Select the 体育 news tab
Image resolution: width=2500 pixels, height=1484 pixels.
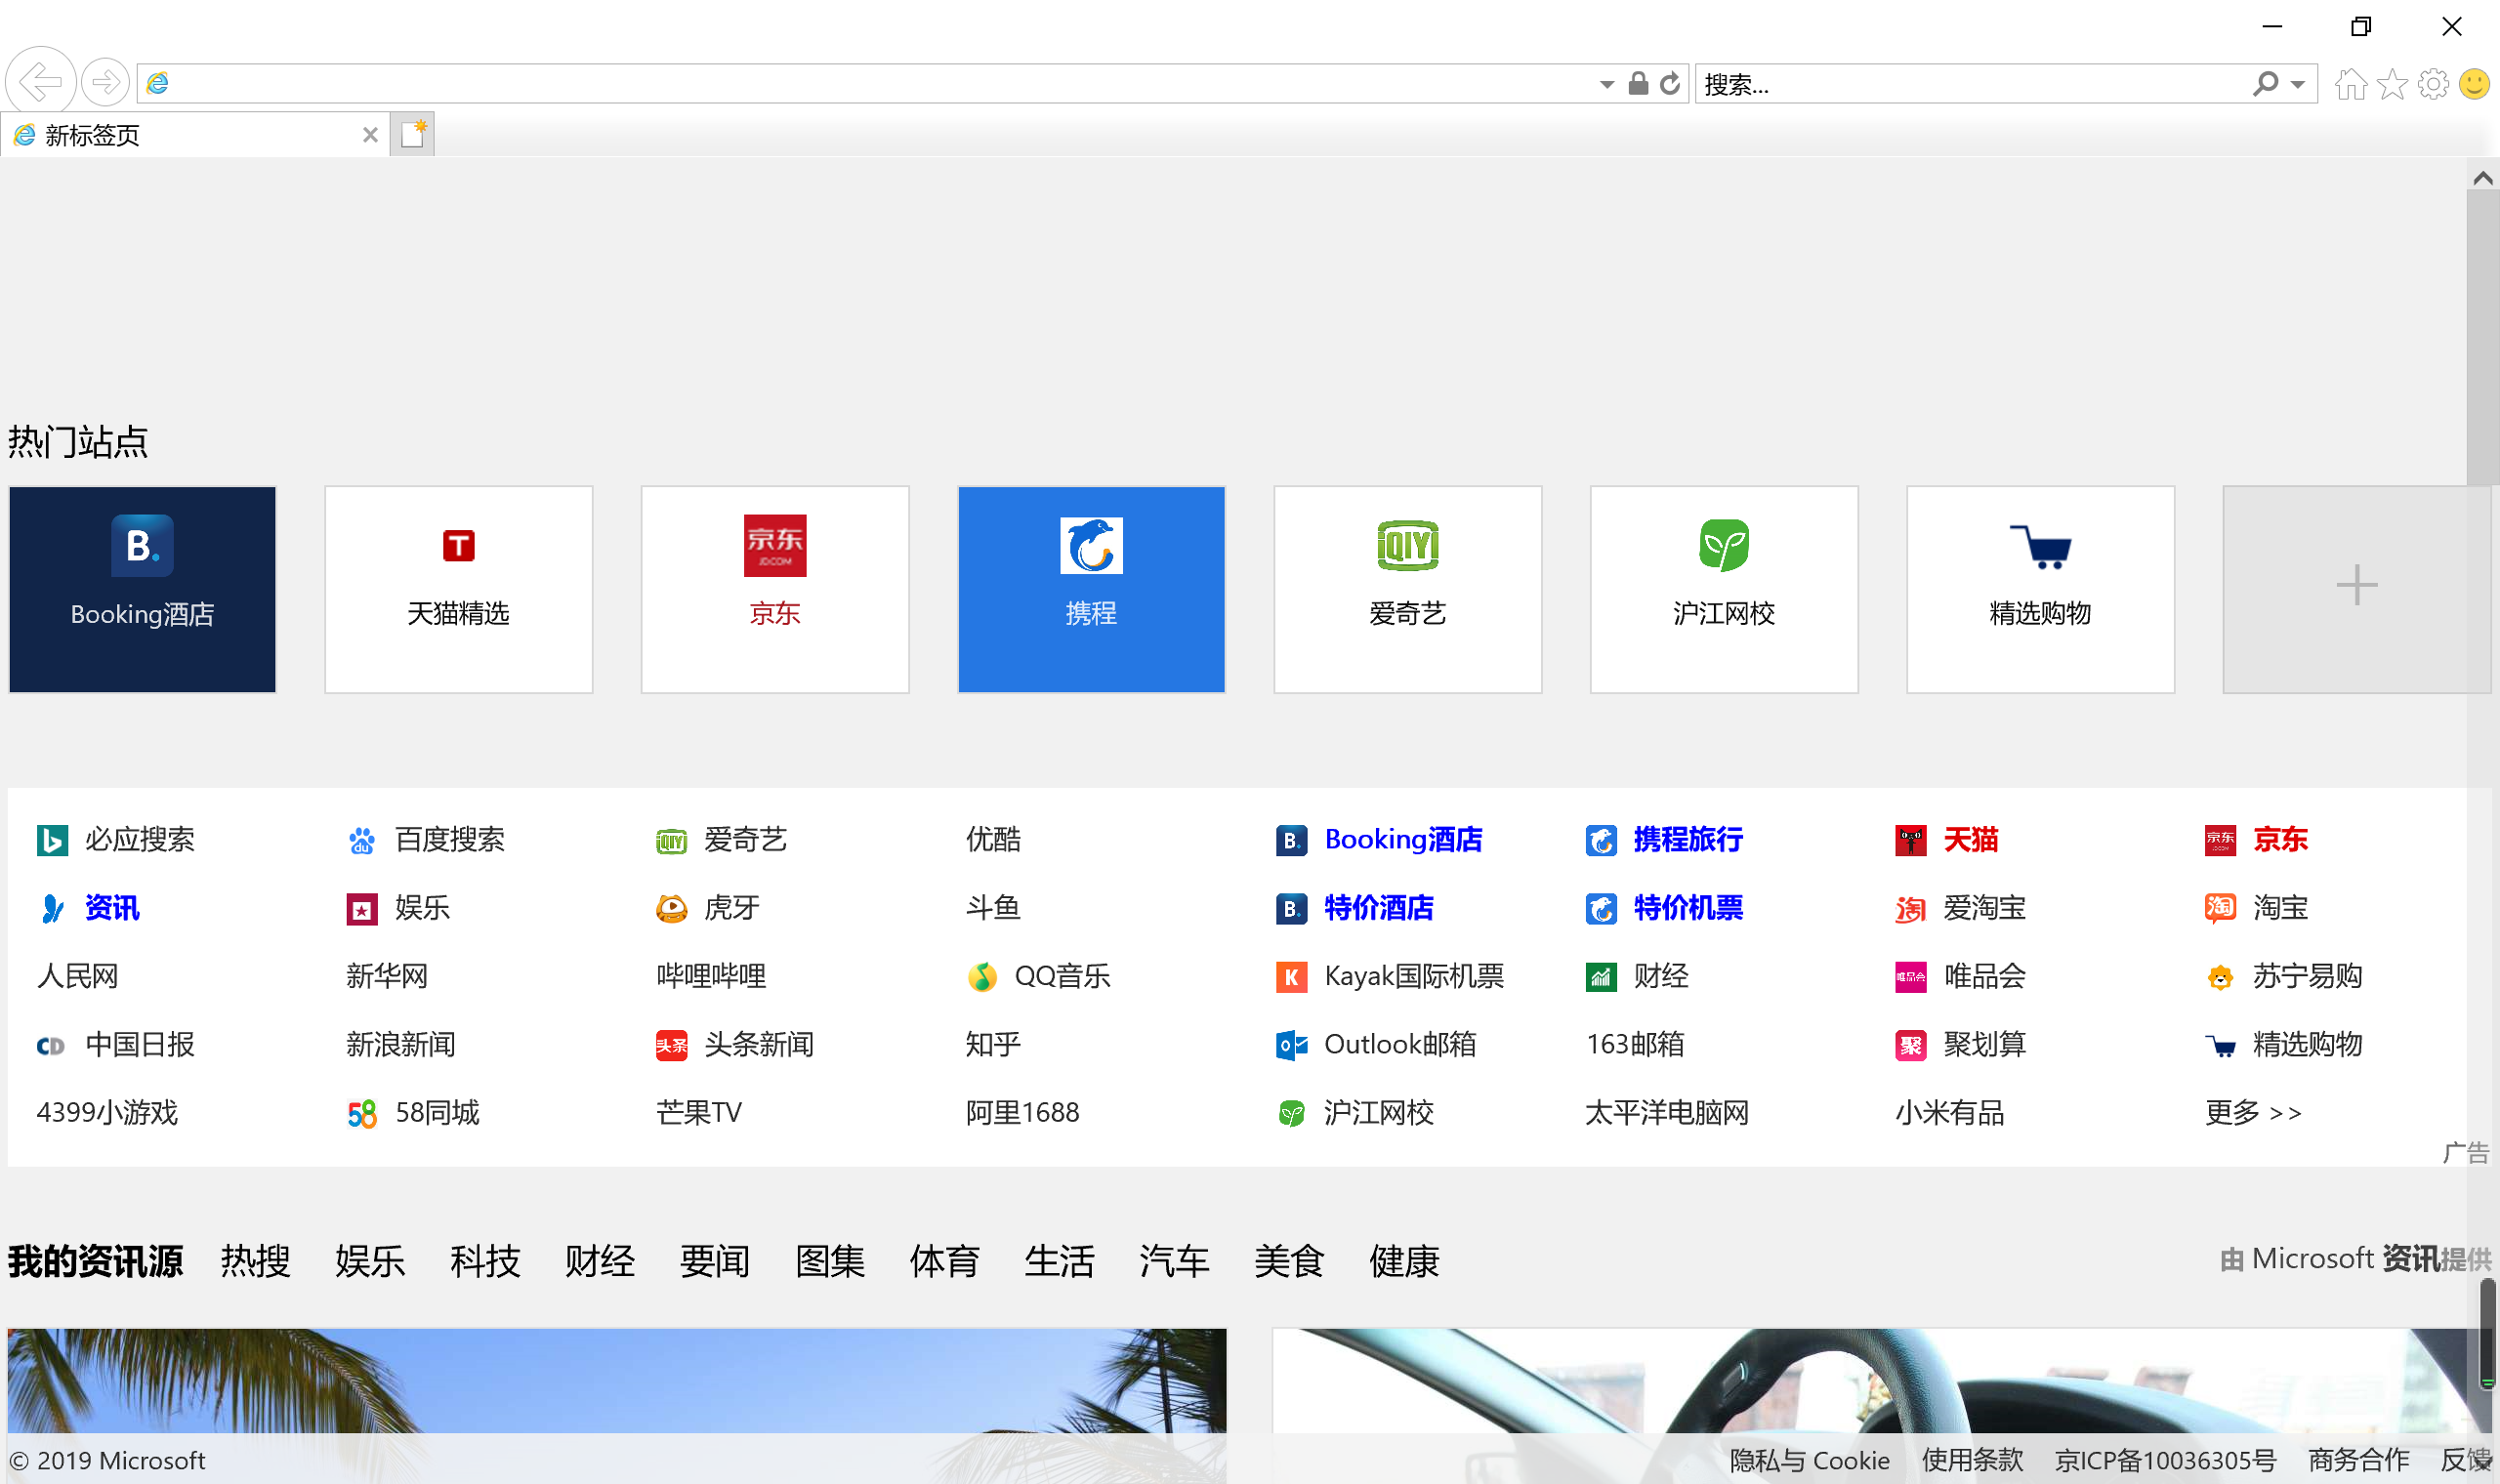[x=944, y=1262]
